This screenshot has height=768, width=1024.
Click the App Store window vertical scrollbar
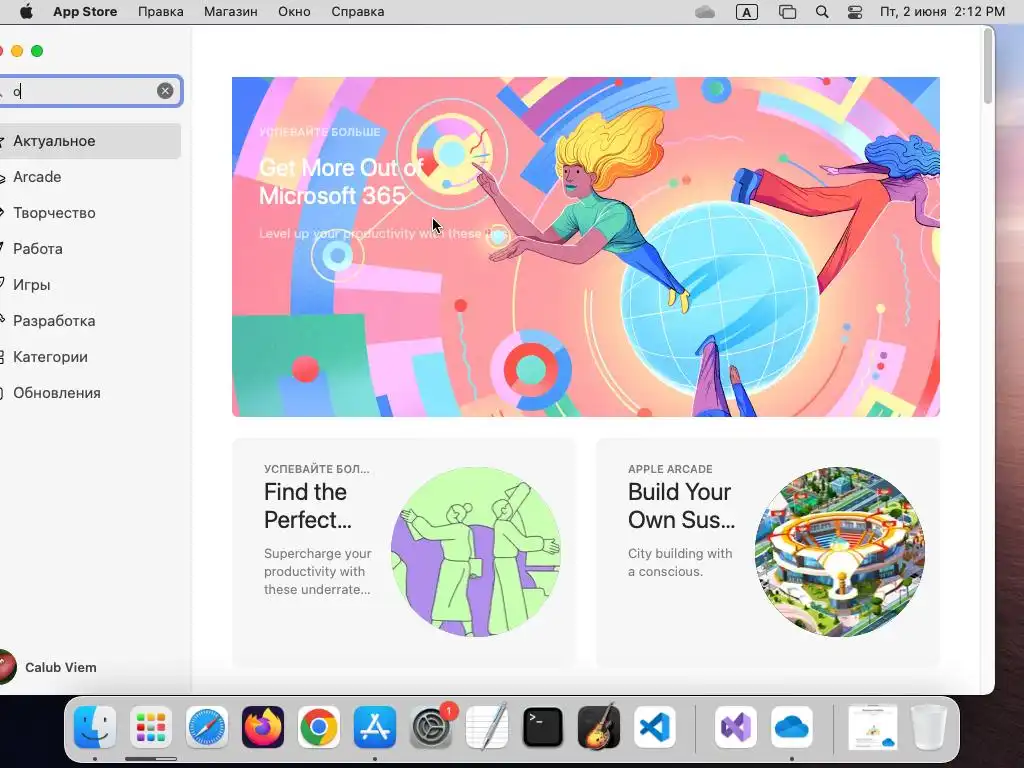point(987,65)
